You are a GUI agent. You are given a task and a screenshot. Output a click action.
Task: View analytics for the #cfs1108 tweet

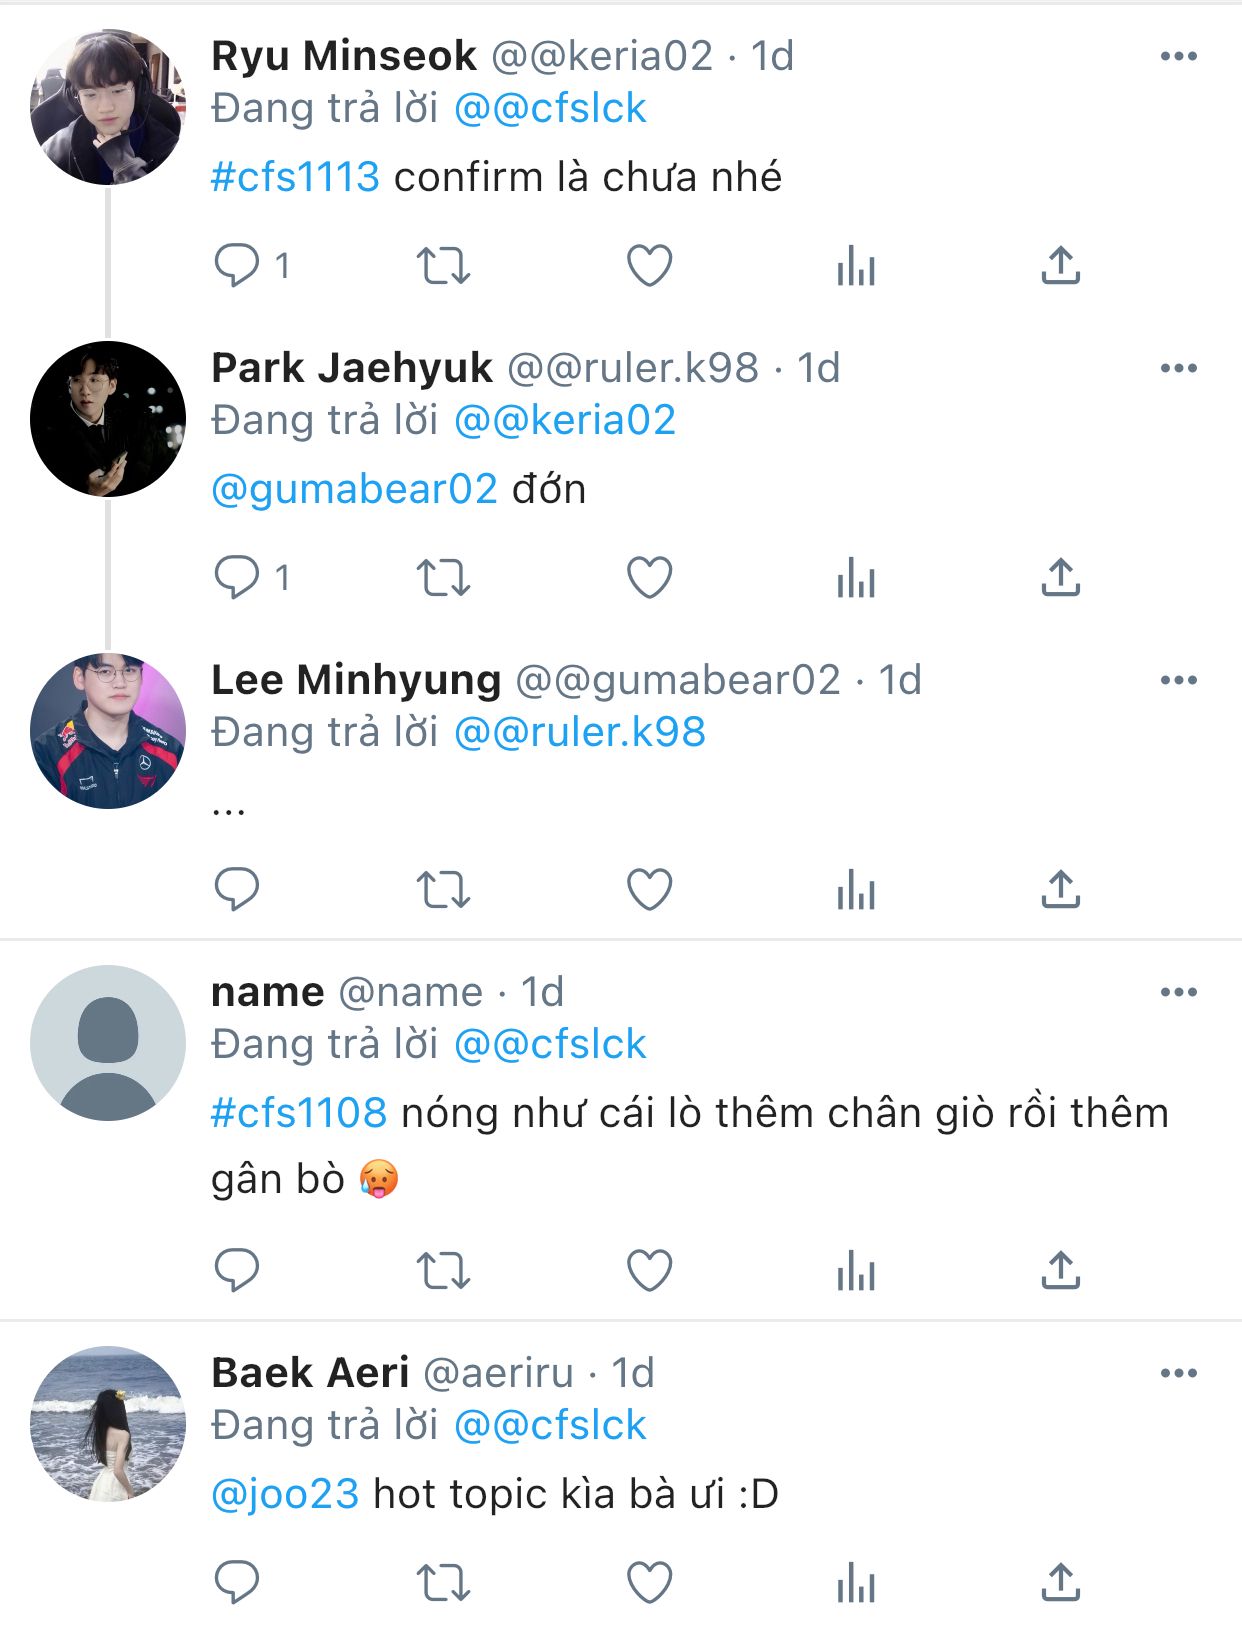tap(856, 1271)
